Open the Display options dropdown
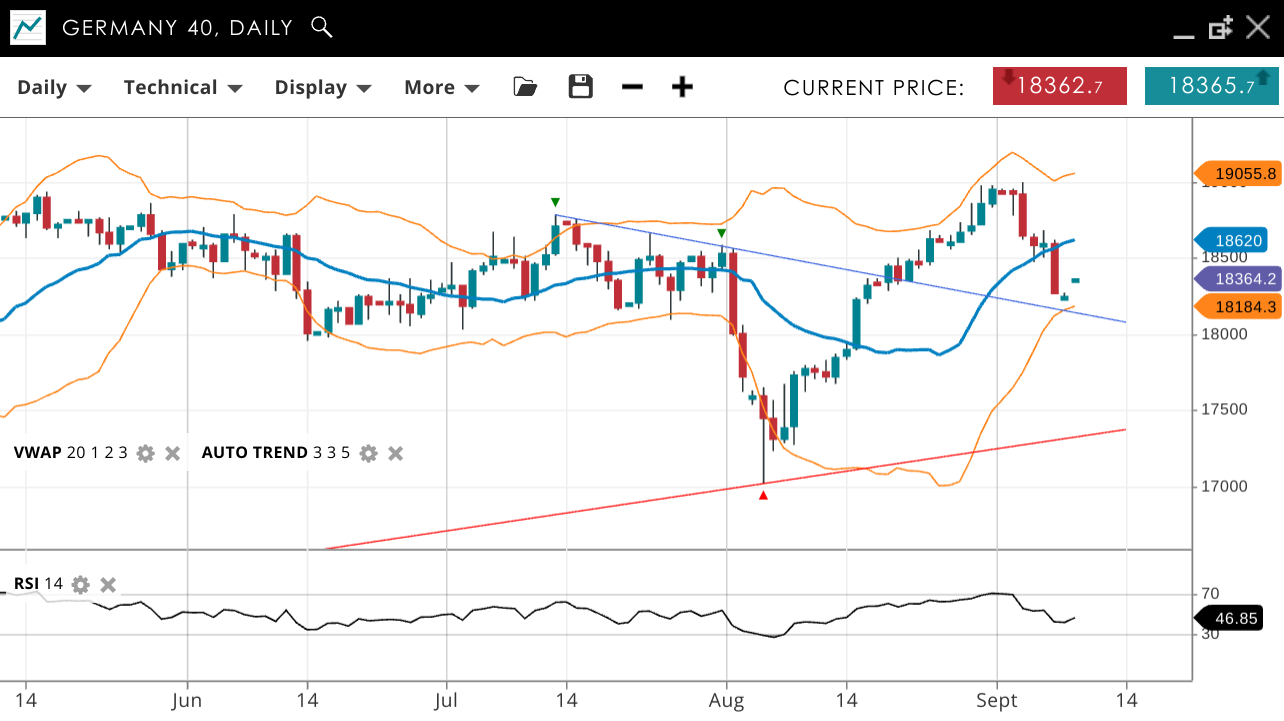The image size is (1284, 721). tap(323, 88)
